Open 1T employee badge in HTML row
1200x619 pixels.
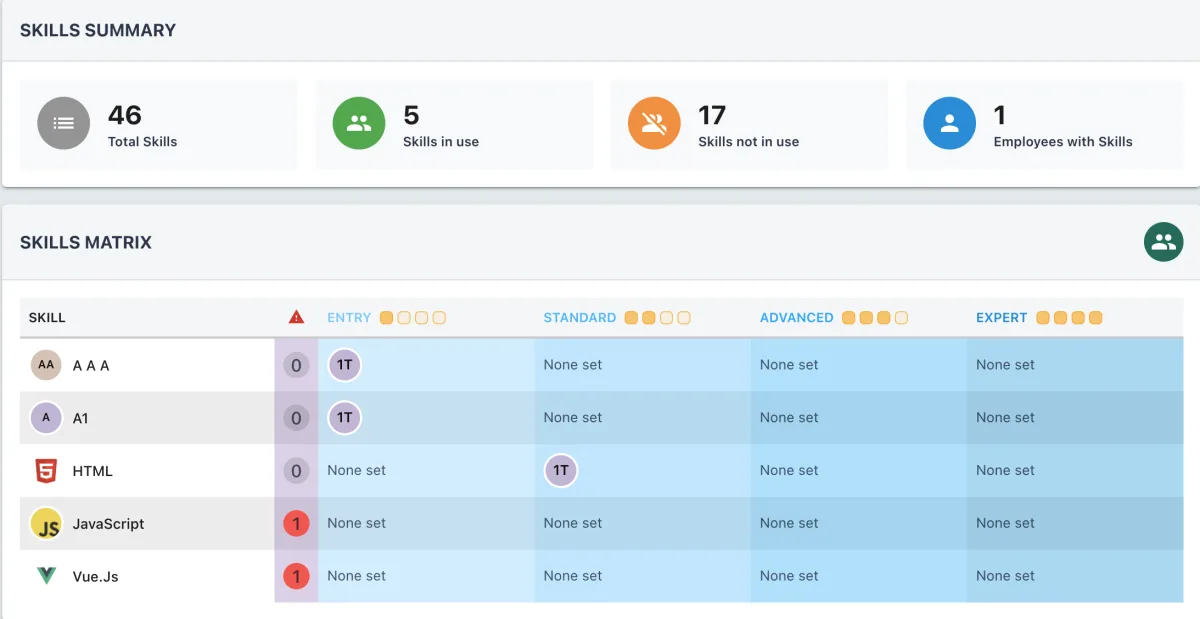pyautogui.click(x=561, y=470)
